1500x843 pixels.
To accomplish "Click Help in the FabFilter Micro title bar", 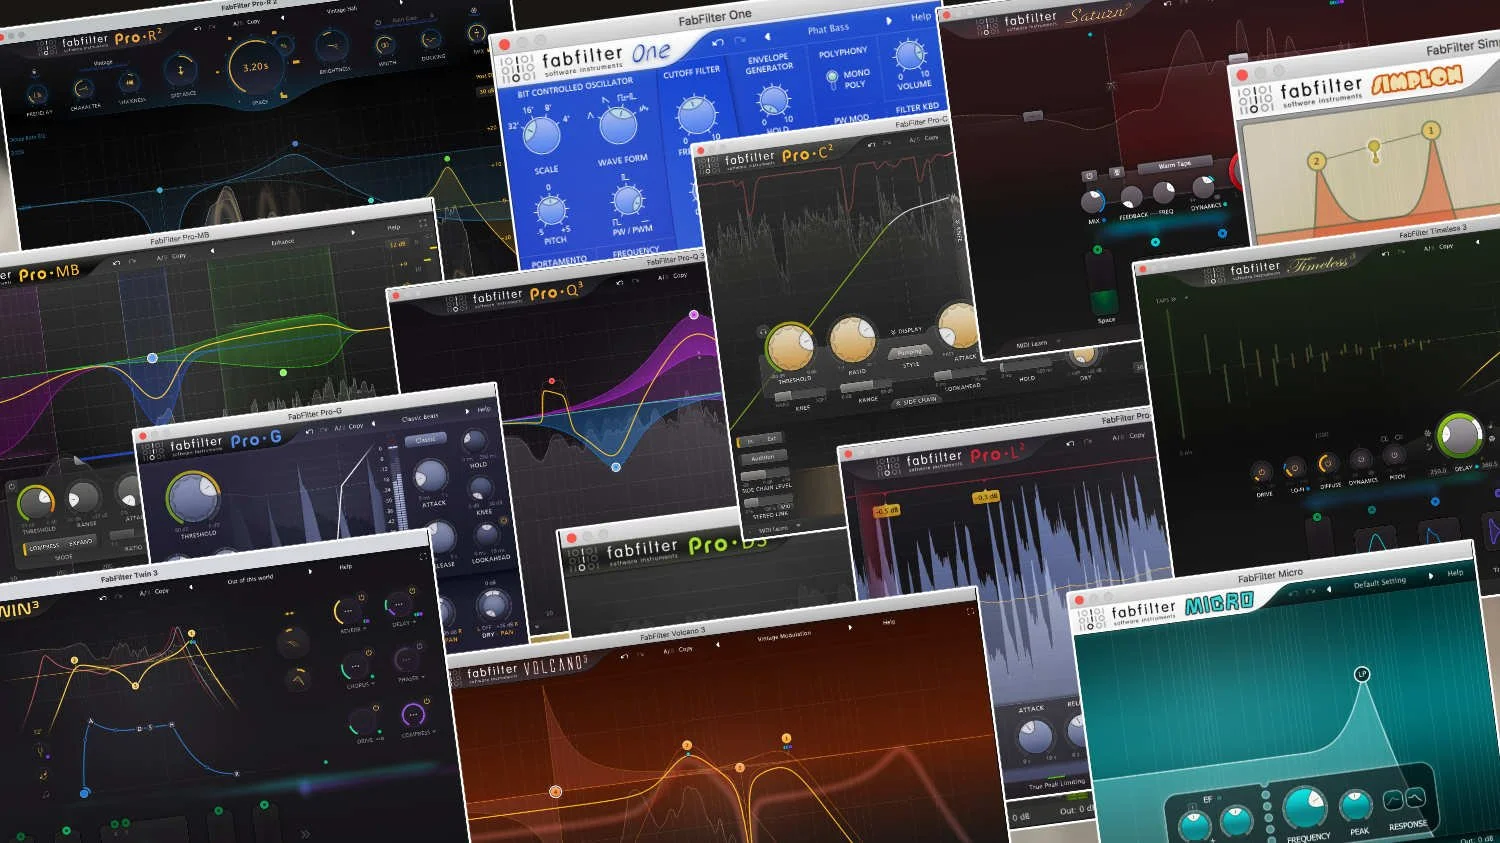I will coord(1455,573).
